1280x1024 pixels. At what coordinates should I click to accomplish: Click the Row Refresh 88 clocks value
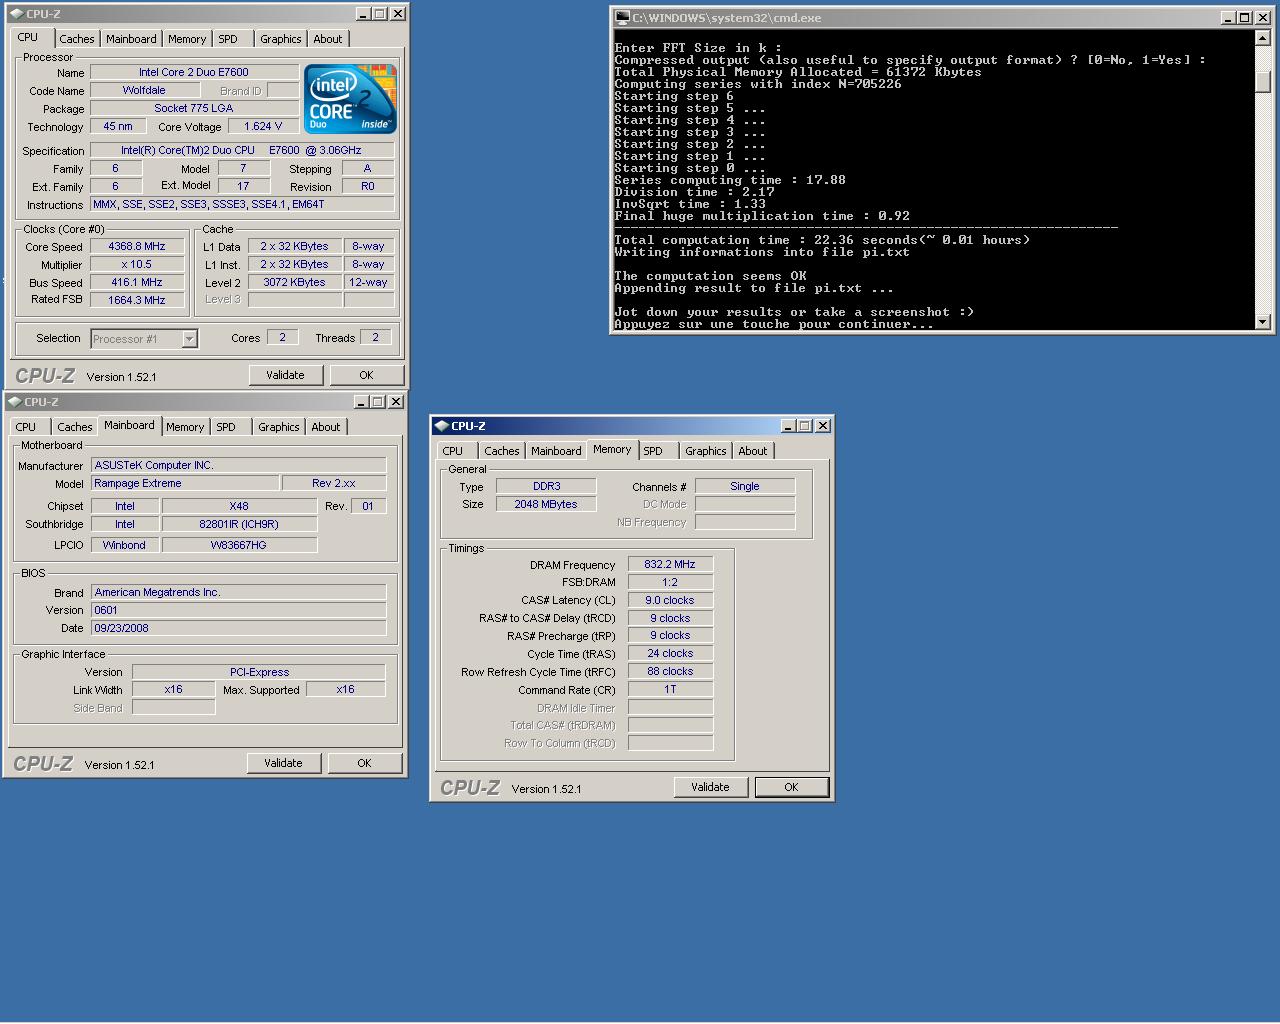(670, 671)
